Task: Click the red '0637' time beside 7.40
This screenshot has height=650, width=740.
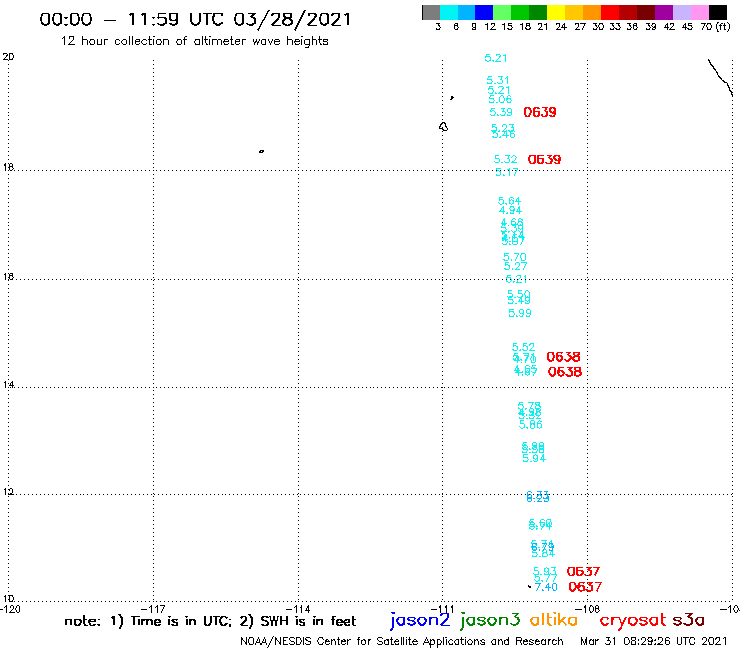Action: 585,587
